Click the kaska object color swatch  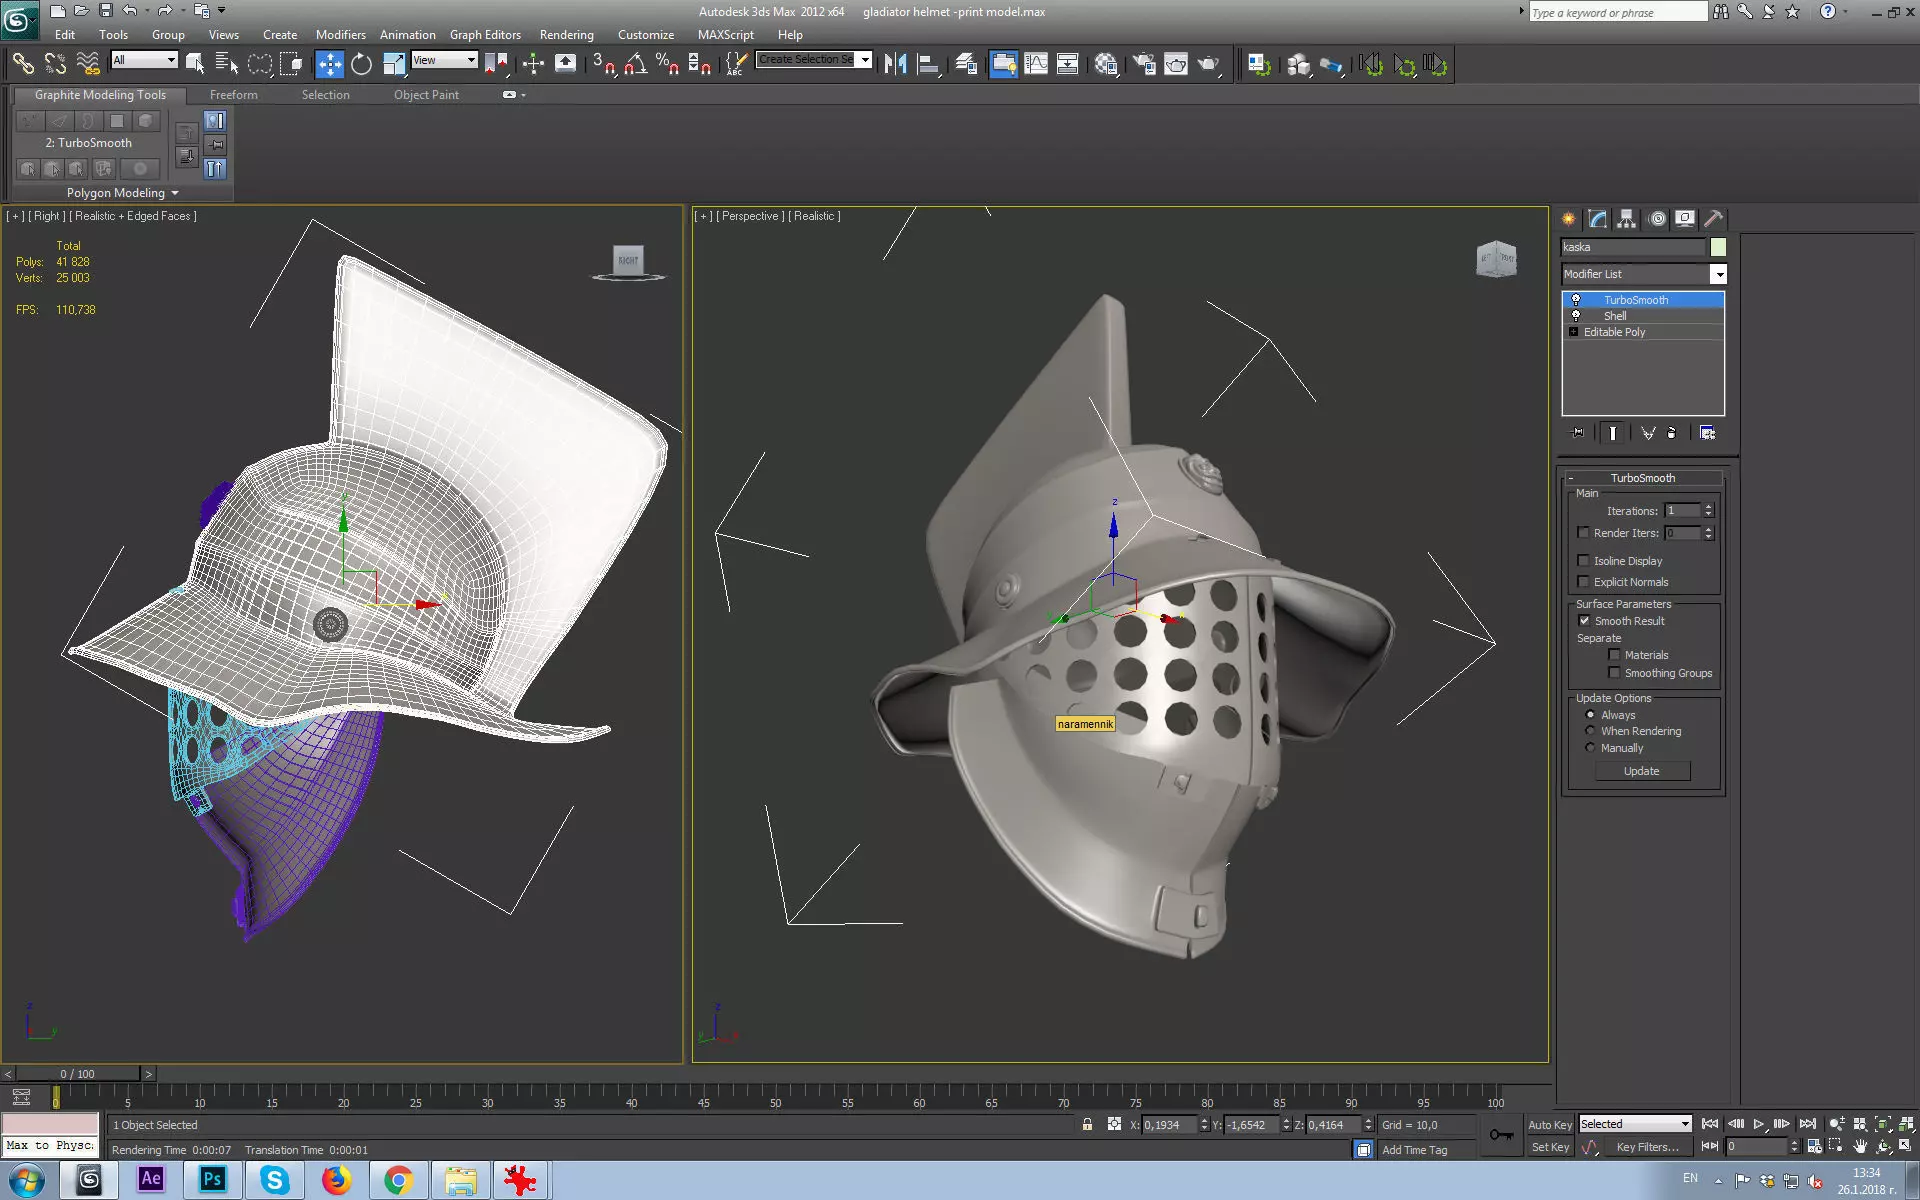tap(1718, 247)
